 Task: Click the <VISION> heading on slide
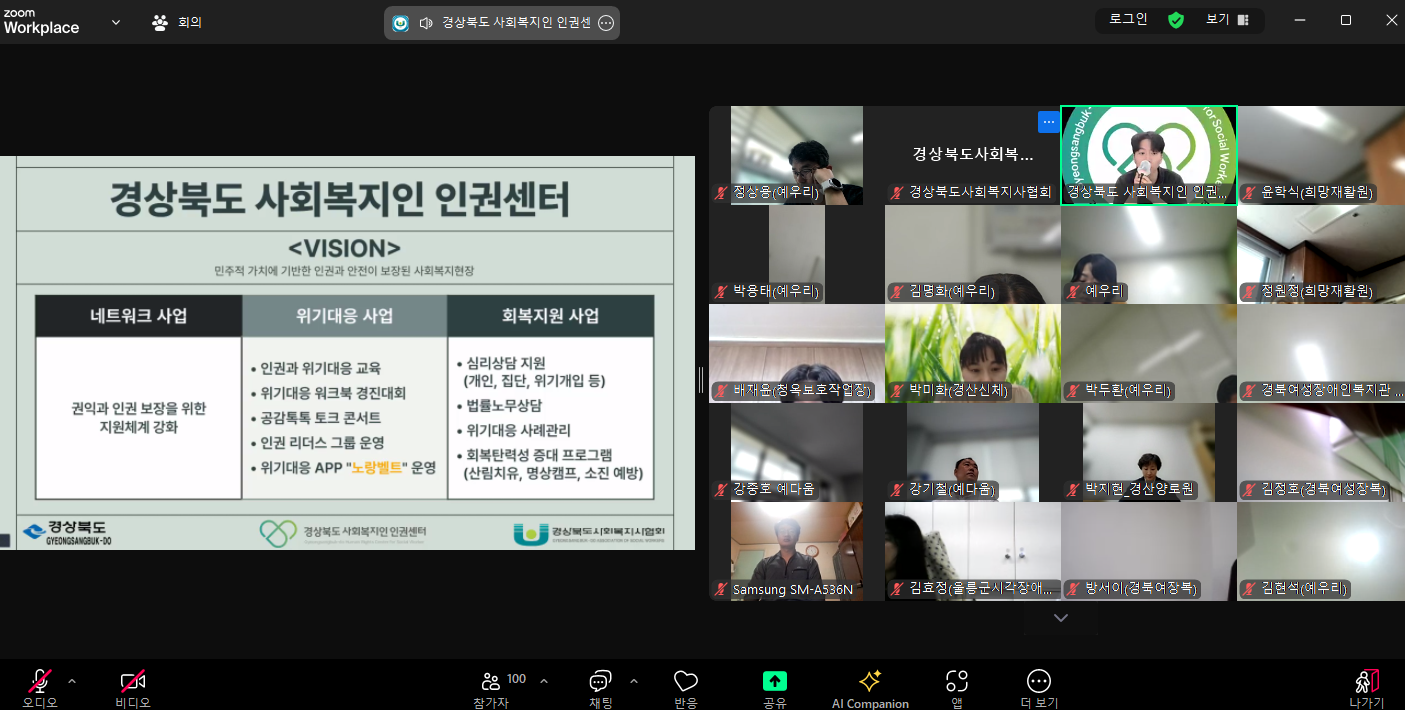pos(344,248)
